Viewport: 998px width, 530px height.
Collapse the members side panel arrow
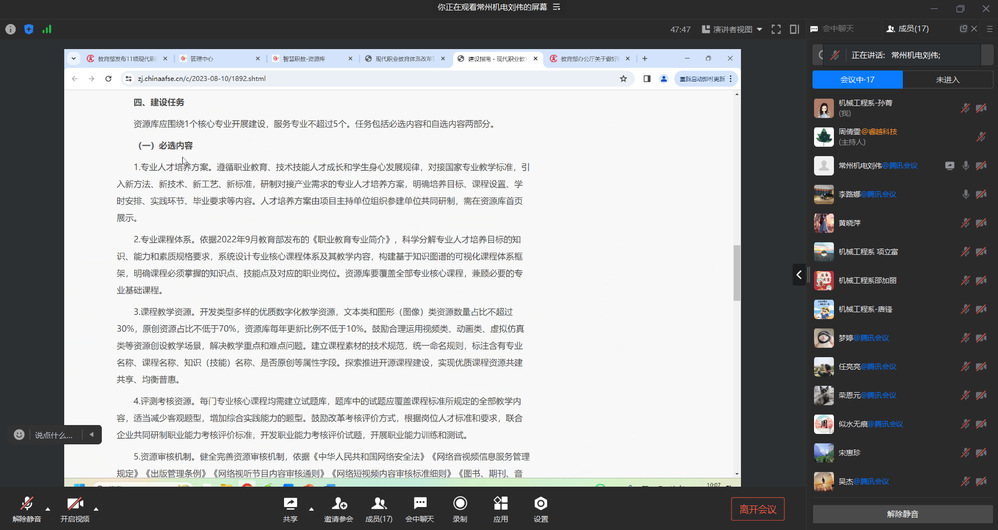(x=799, y=273)
